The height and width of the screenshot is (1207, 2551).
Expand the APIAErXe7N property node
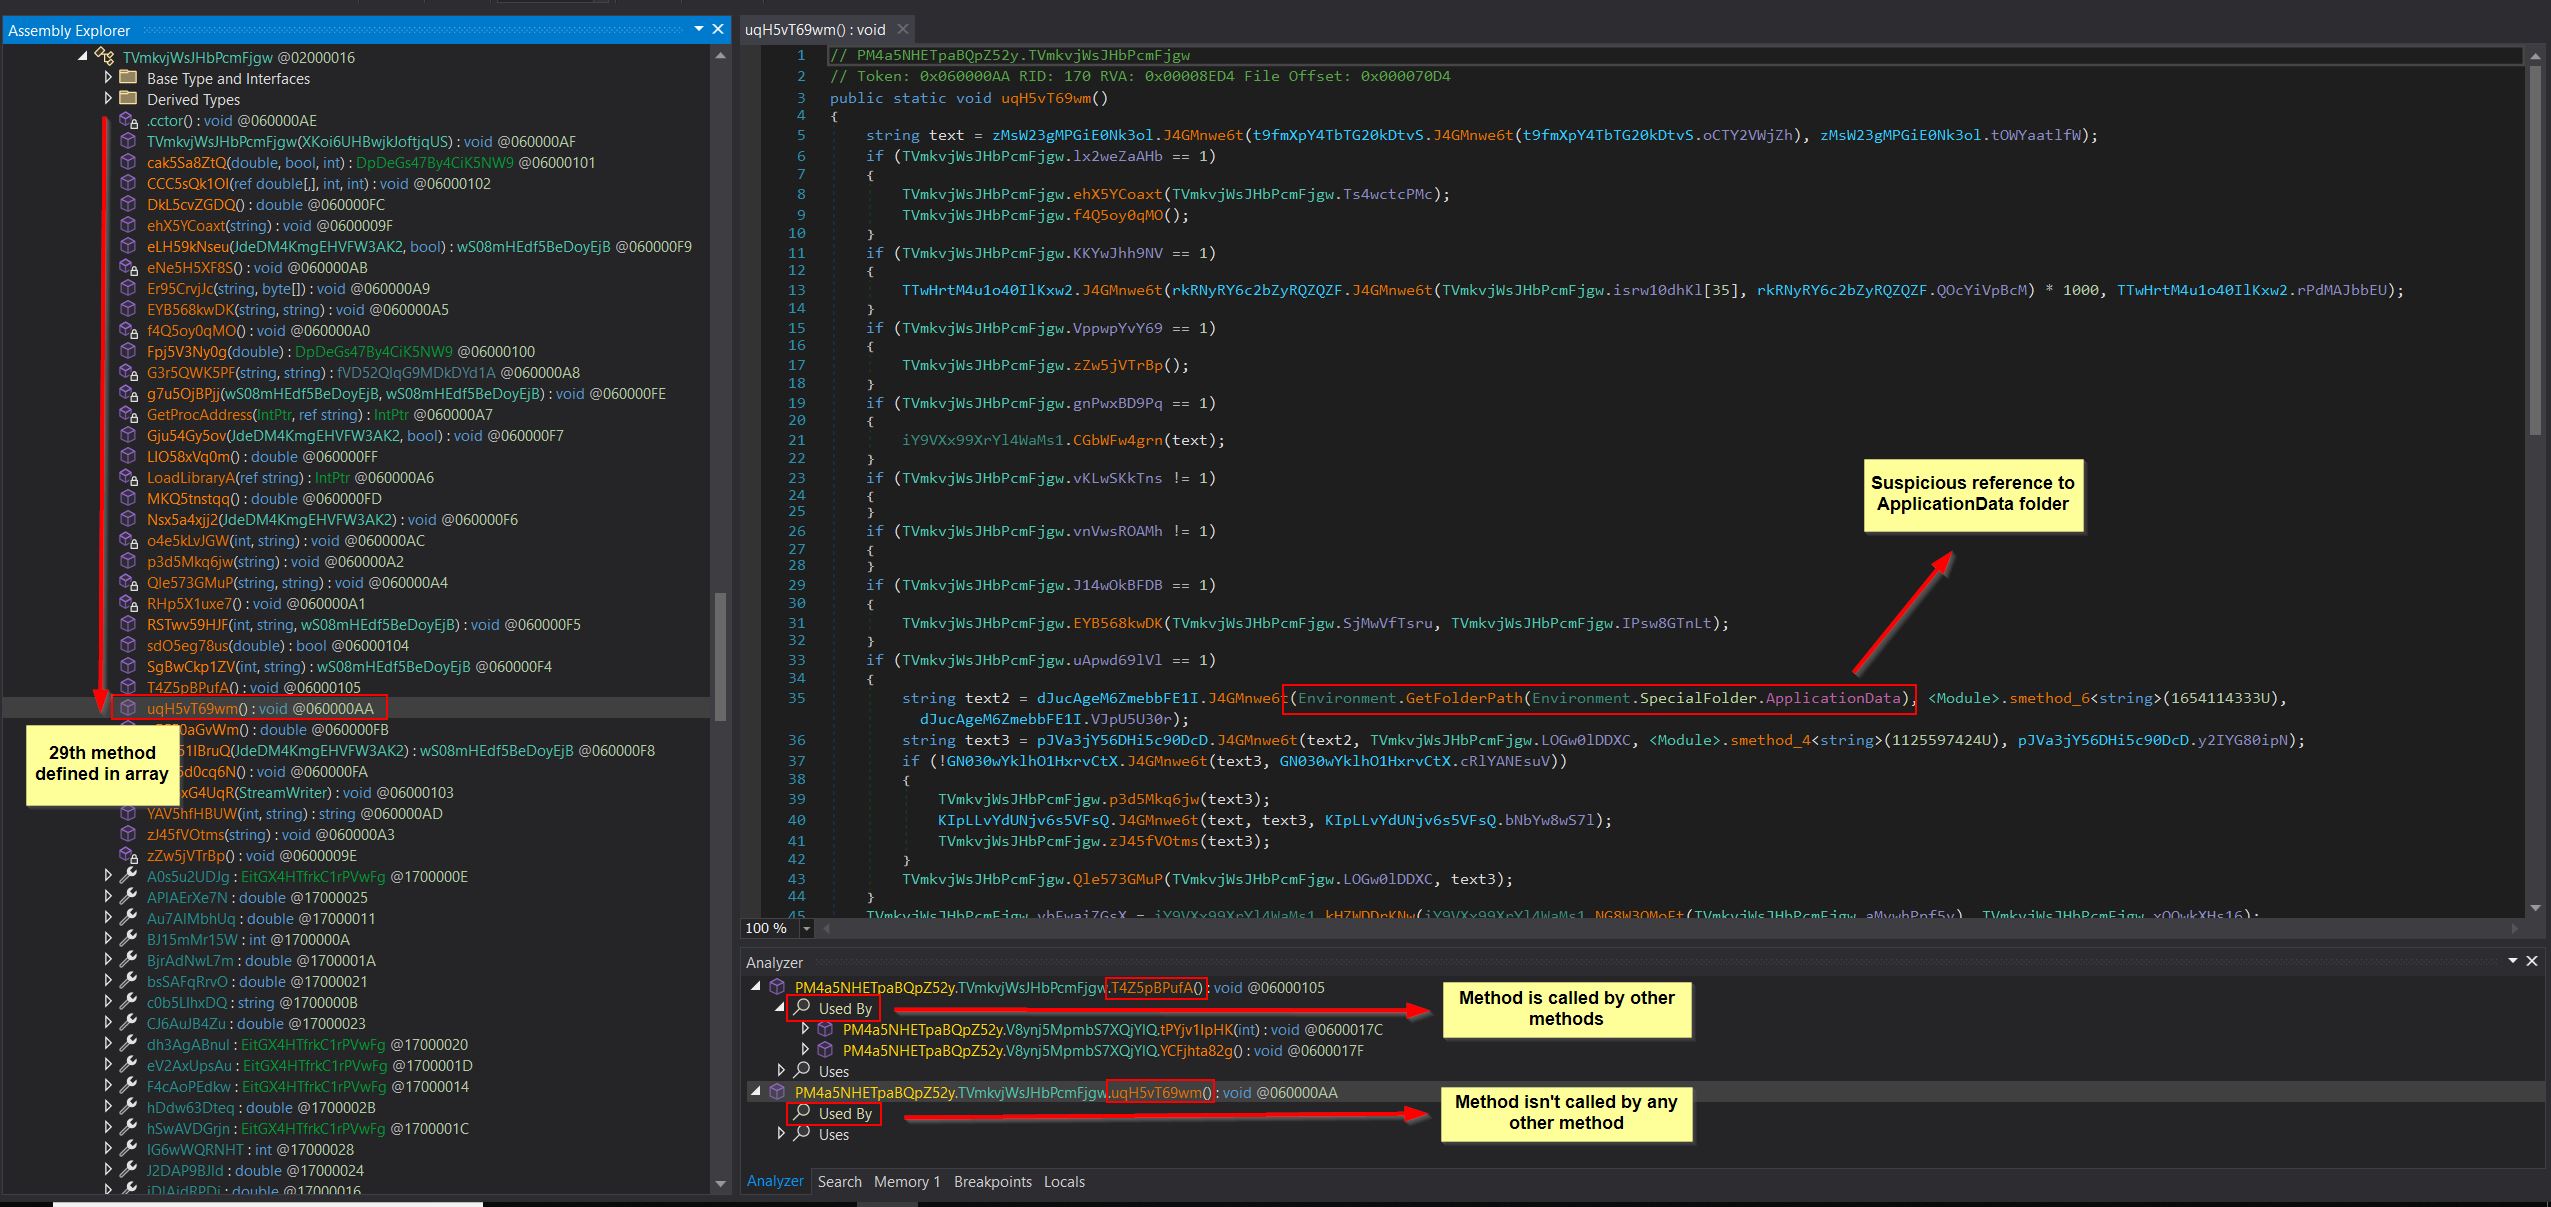click(108, 896)
